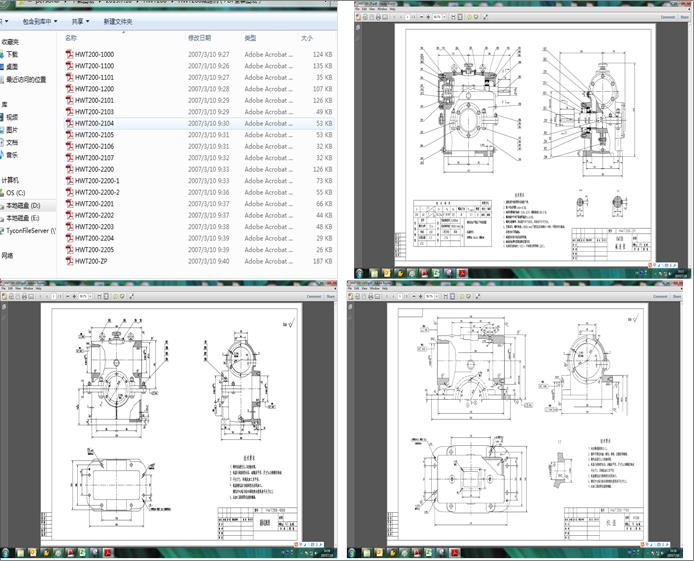Select 本地磁盘 (D:) in the sidebar
Viewport: 694px width, 561px height.
tap(23, 205)
